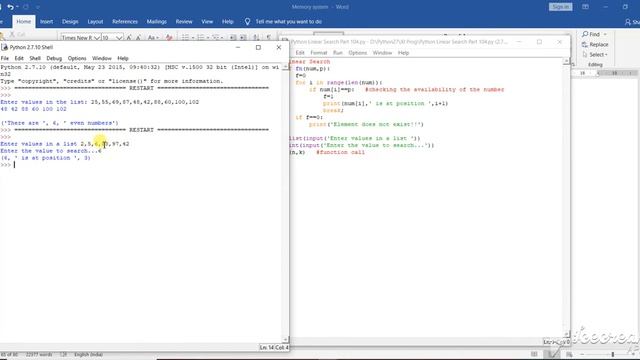Open the Quick Access Toolbar customize arrow

coord(38,7)
